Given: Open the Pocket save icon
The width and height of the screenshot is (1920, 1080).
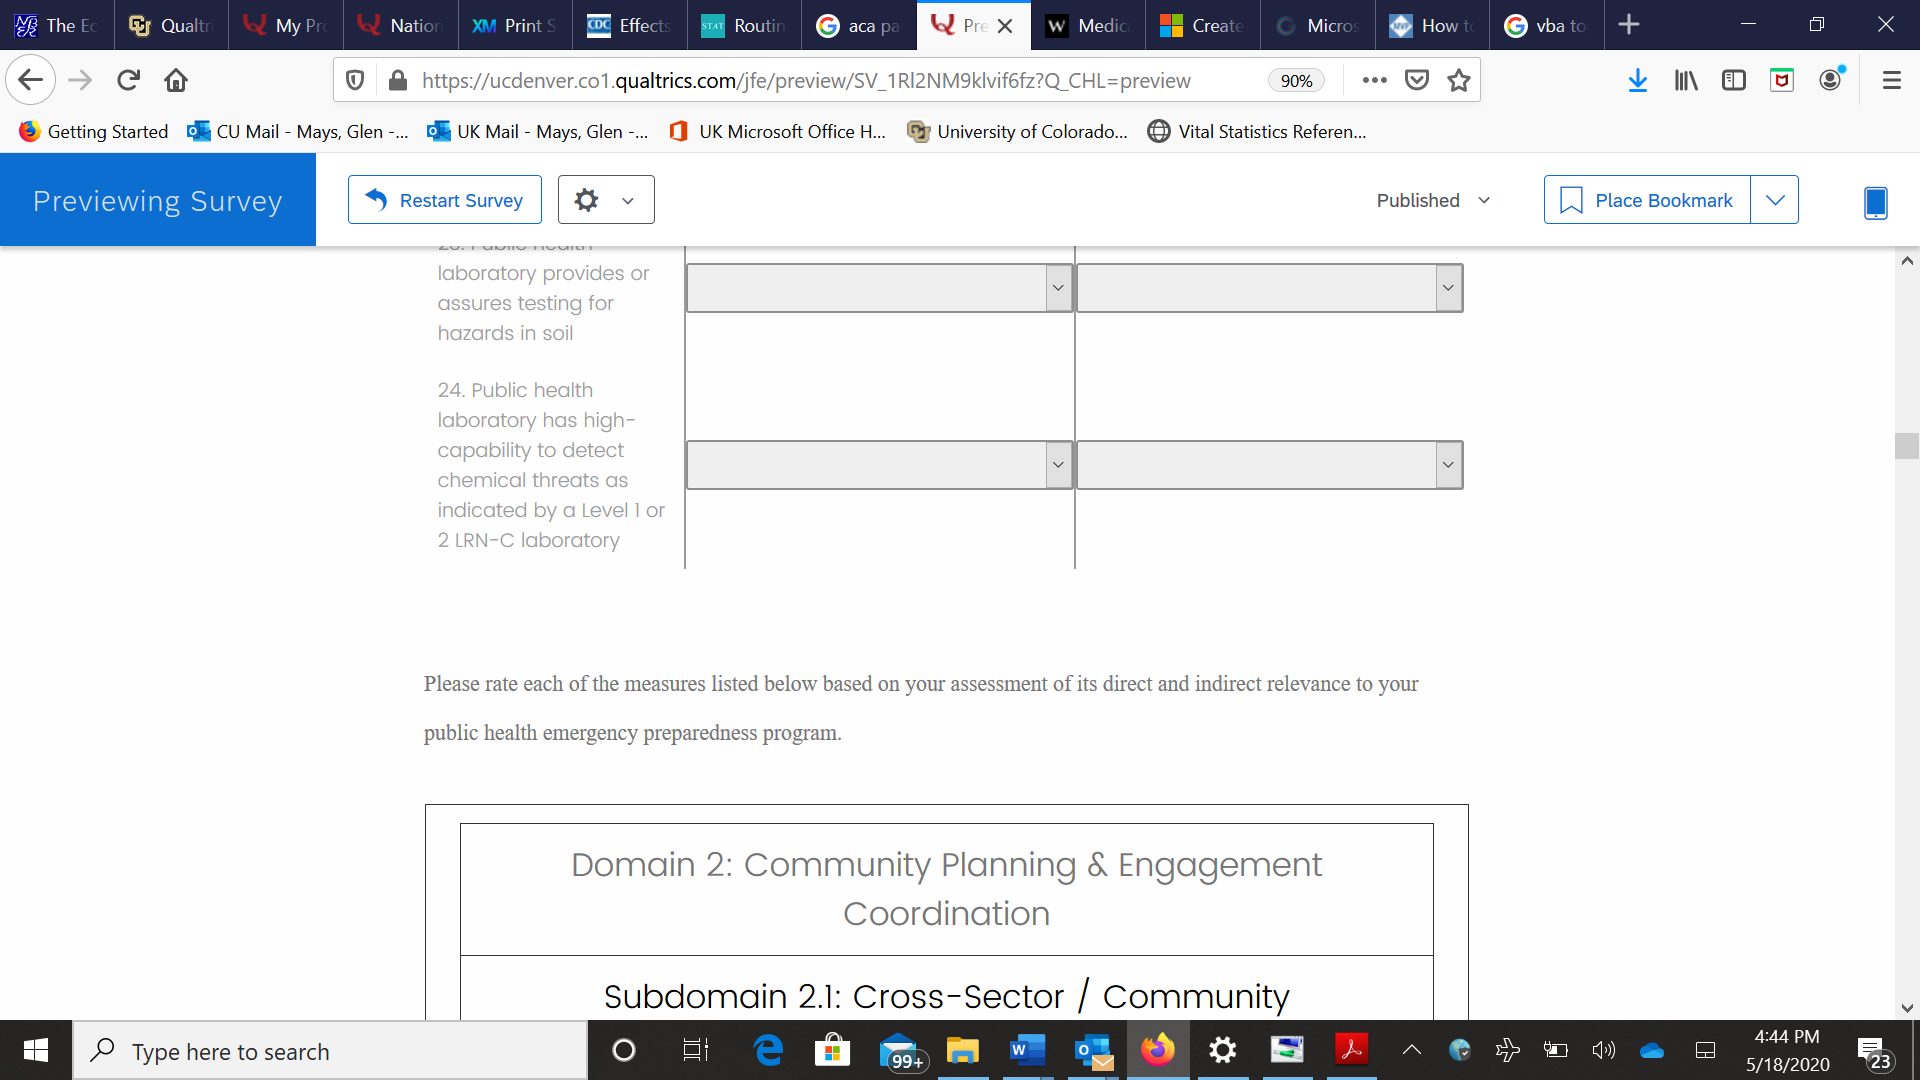Looking at the screenshot, I should (x=1417, y=80).
